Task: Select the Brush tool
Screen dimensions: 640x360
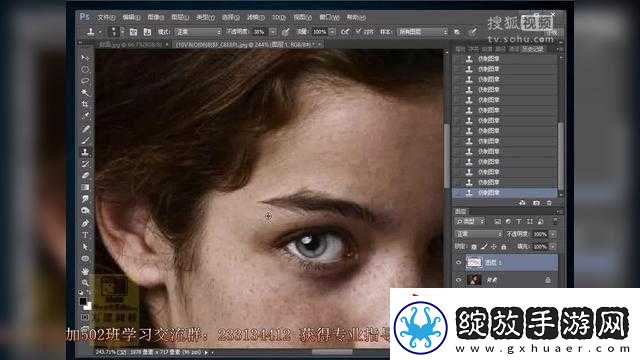Action: 85,141
